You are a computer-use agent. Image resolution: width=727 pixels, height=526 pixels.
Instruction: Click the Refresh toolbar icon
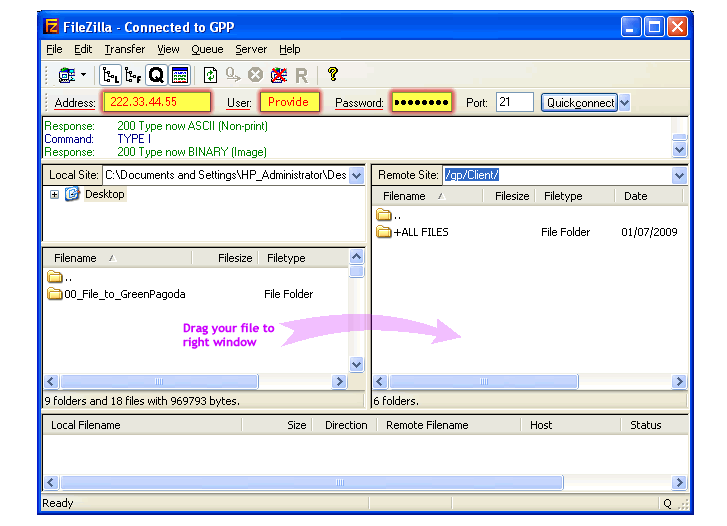(210, 75)
